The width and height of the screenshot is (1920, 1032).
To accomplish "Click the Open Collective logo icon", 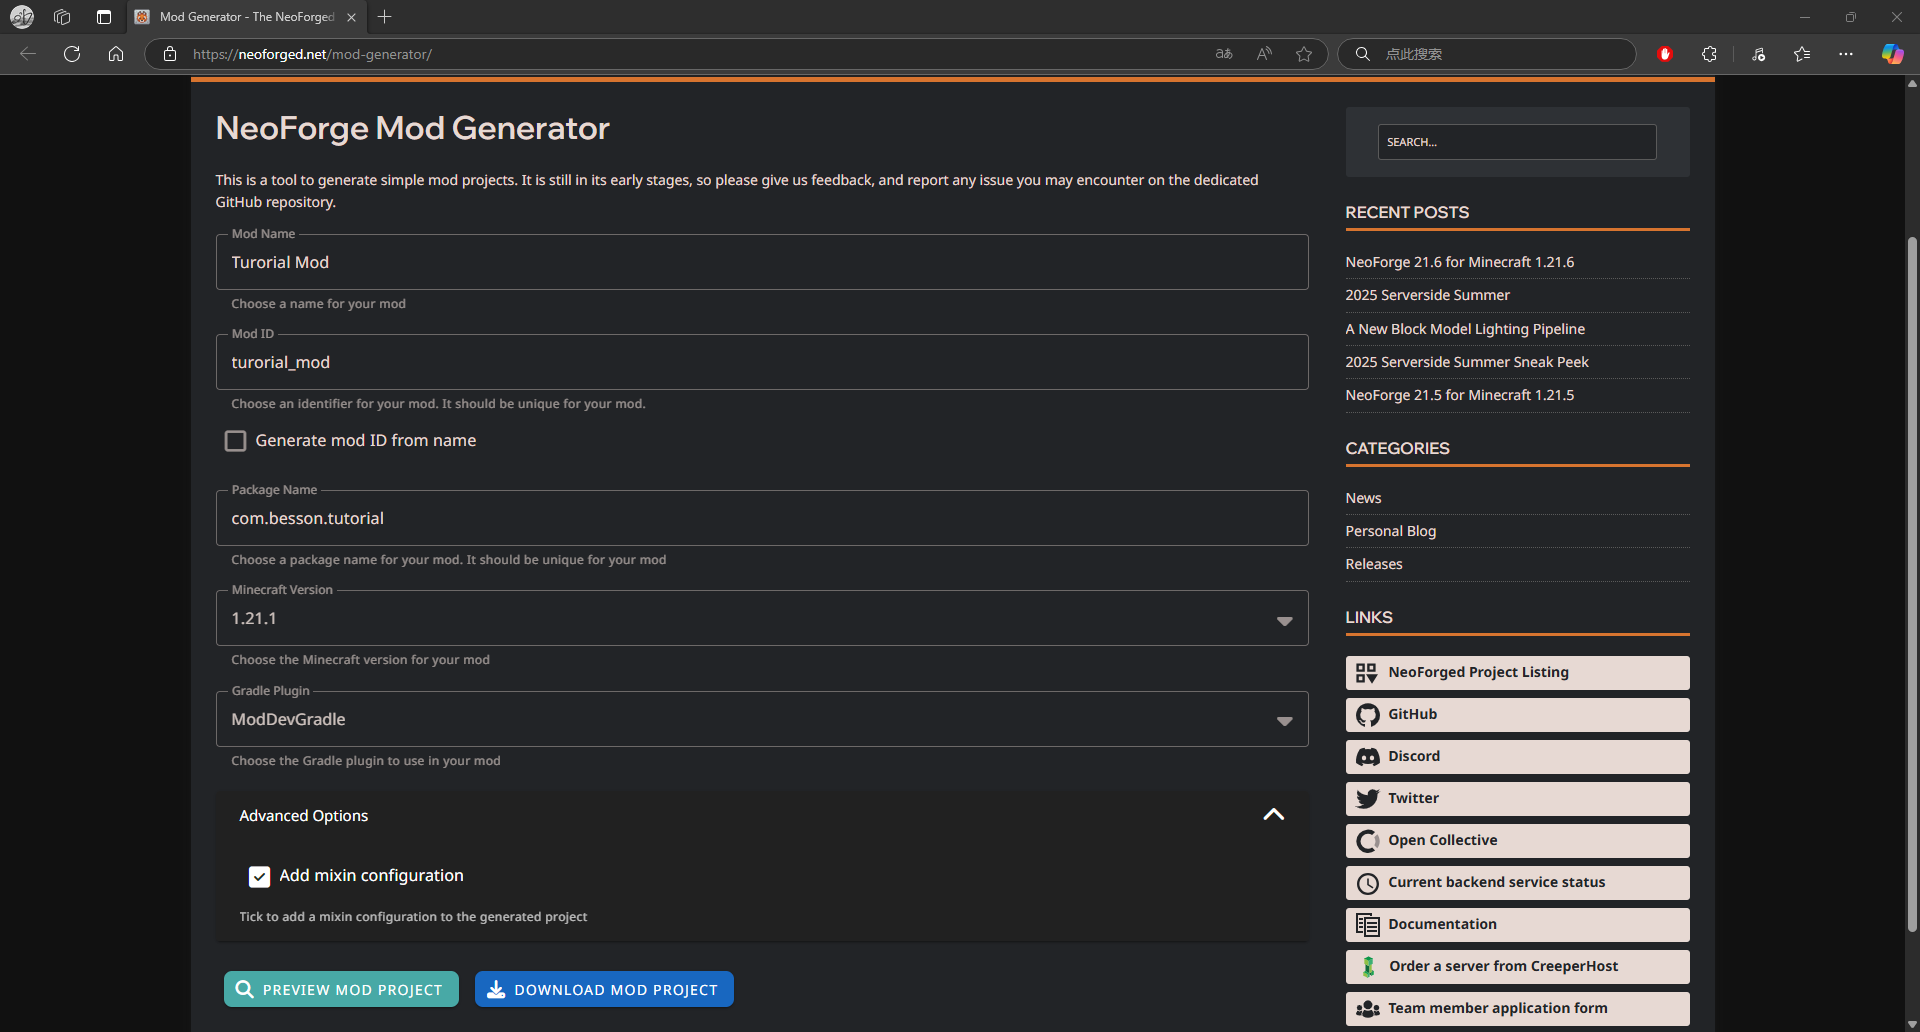I will click(x=1367, y=841).
